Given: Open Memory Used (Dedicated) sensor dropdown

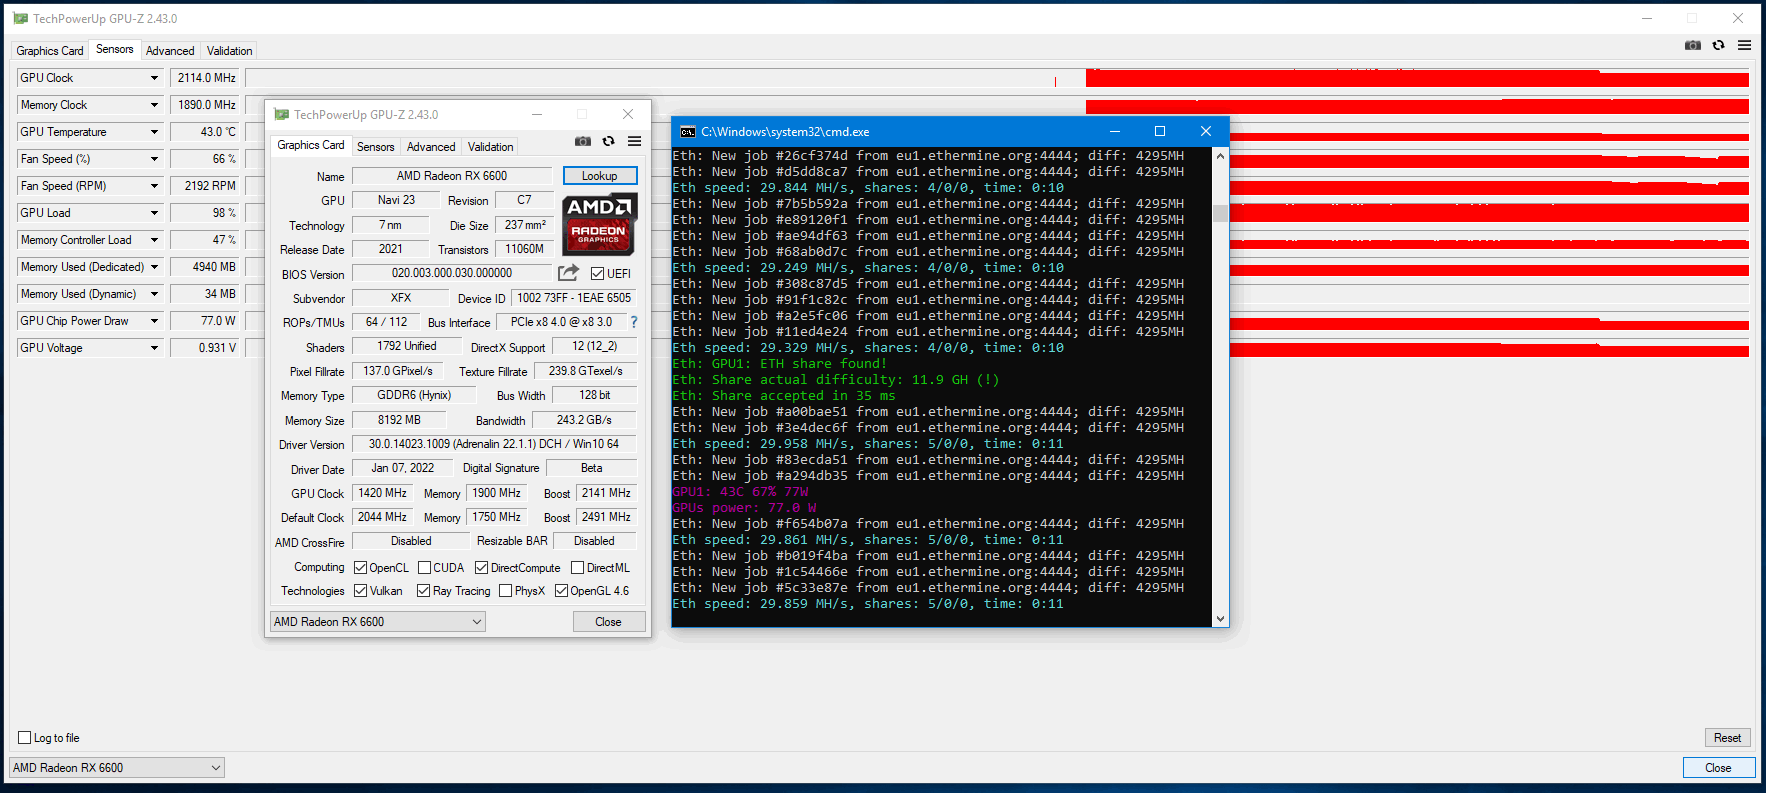Looking at the screenshot, I should pyautogui.click(x=154, y=267).
